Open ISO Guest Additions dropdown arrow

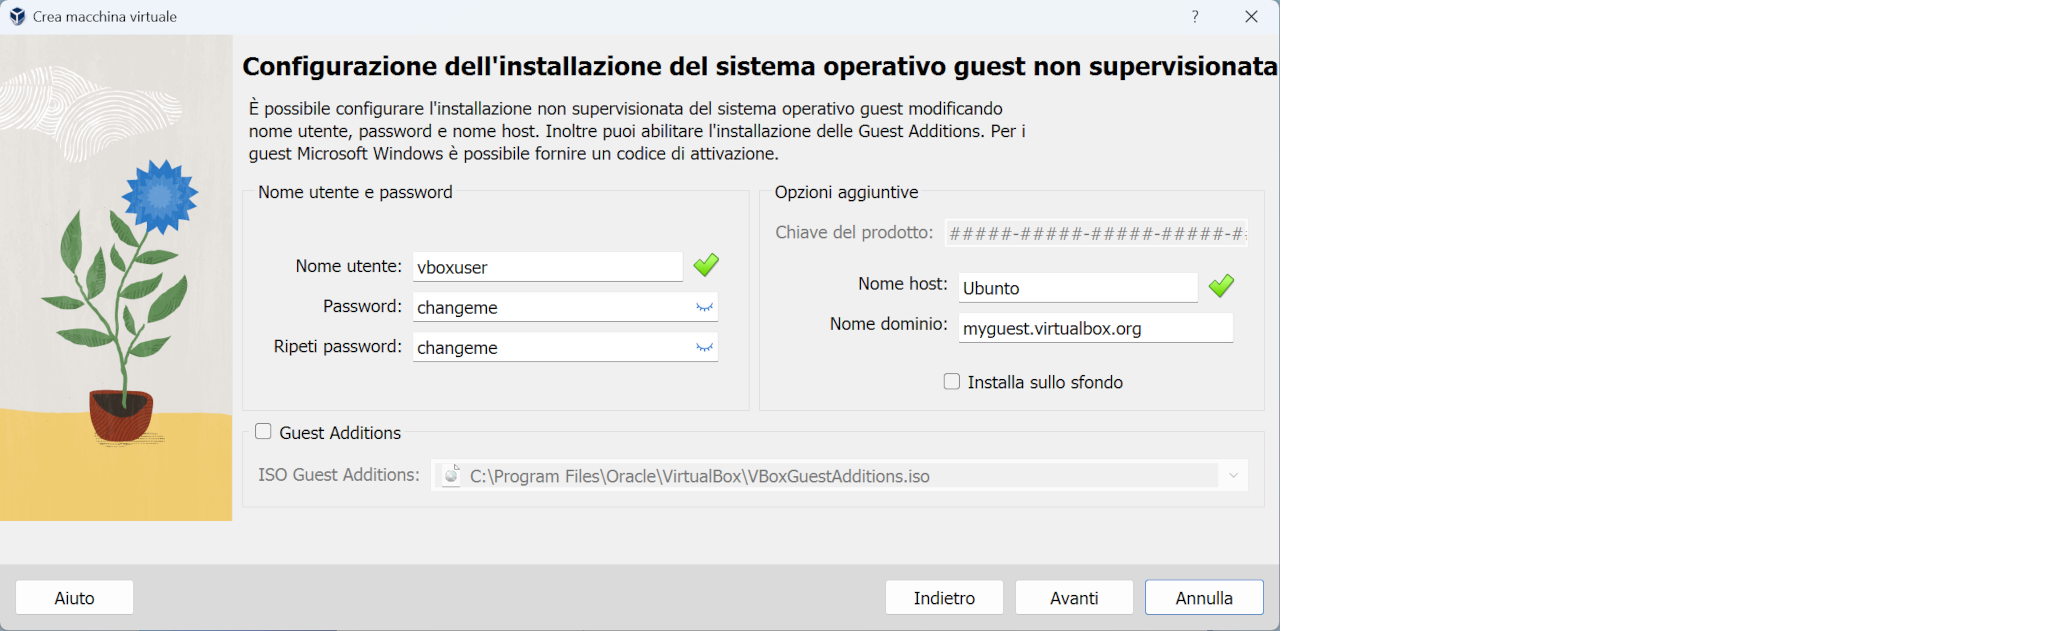pyautogui.click(x=1234, y=475)
